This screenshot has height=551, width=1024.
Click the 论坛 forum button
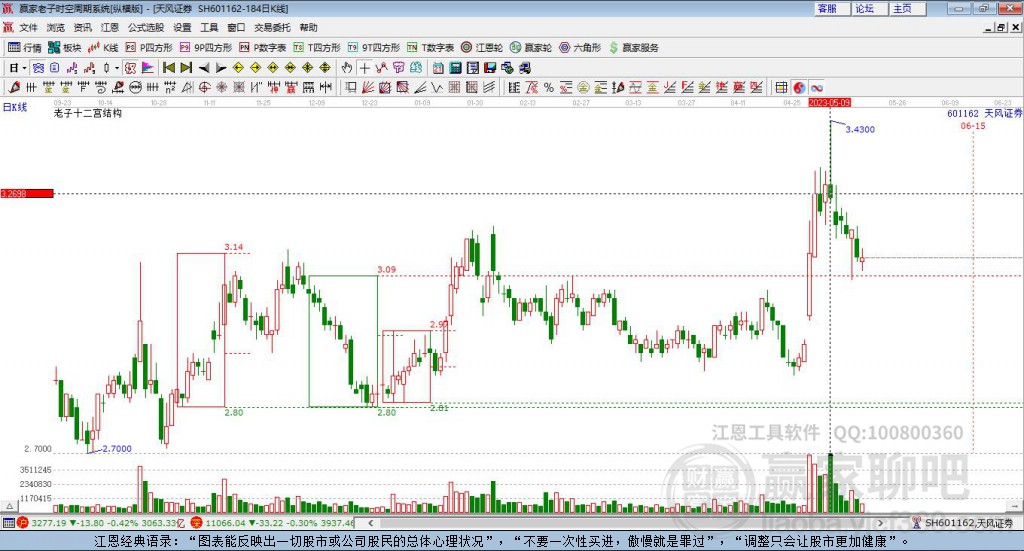click(870, 8)
